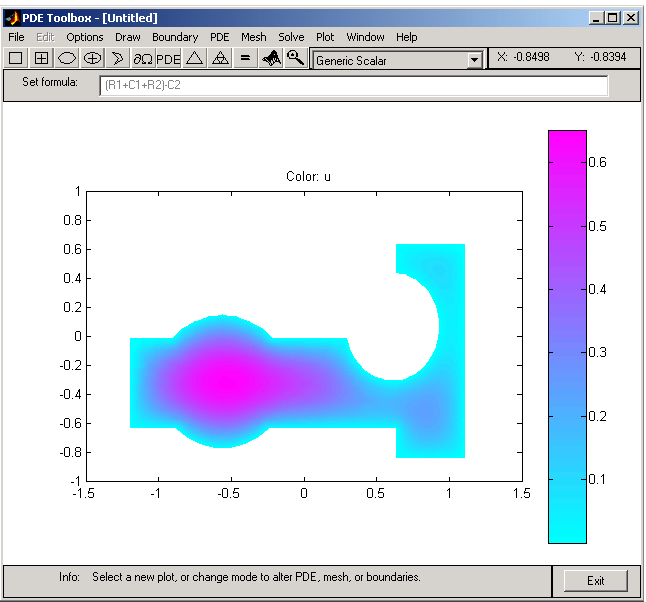Open the PDE menu

[x=220, y=37]
